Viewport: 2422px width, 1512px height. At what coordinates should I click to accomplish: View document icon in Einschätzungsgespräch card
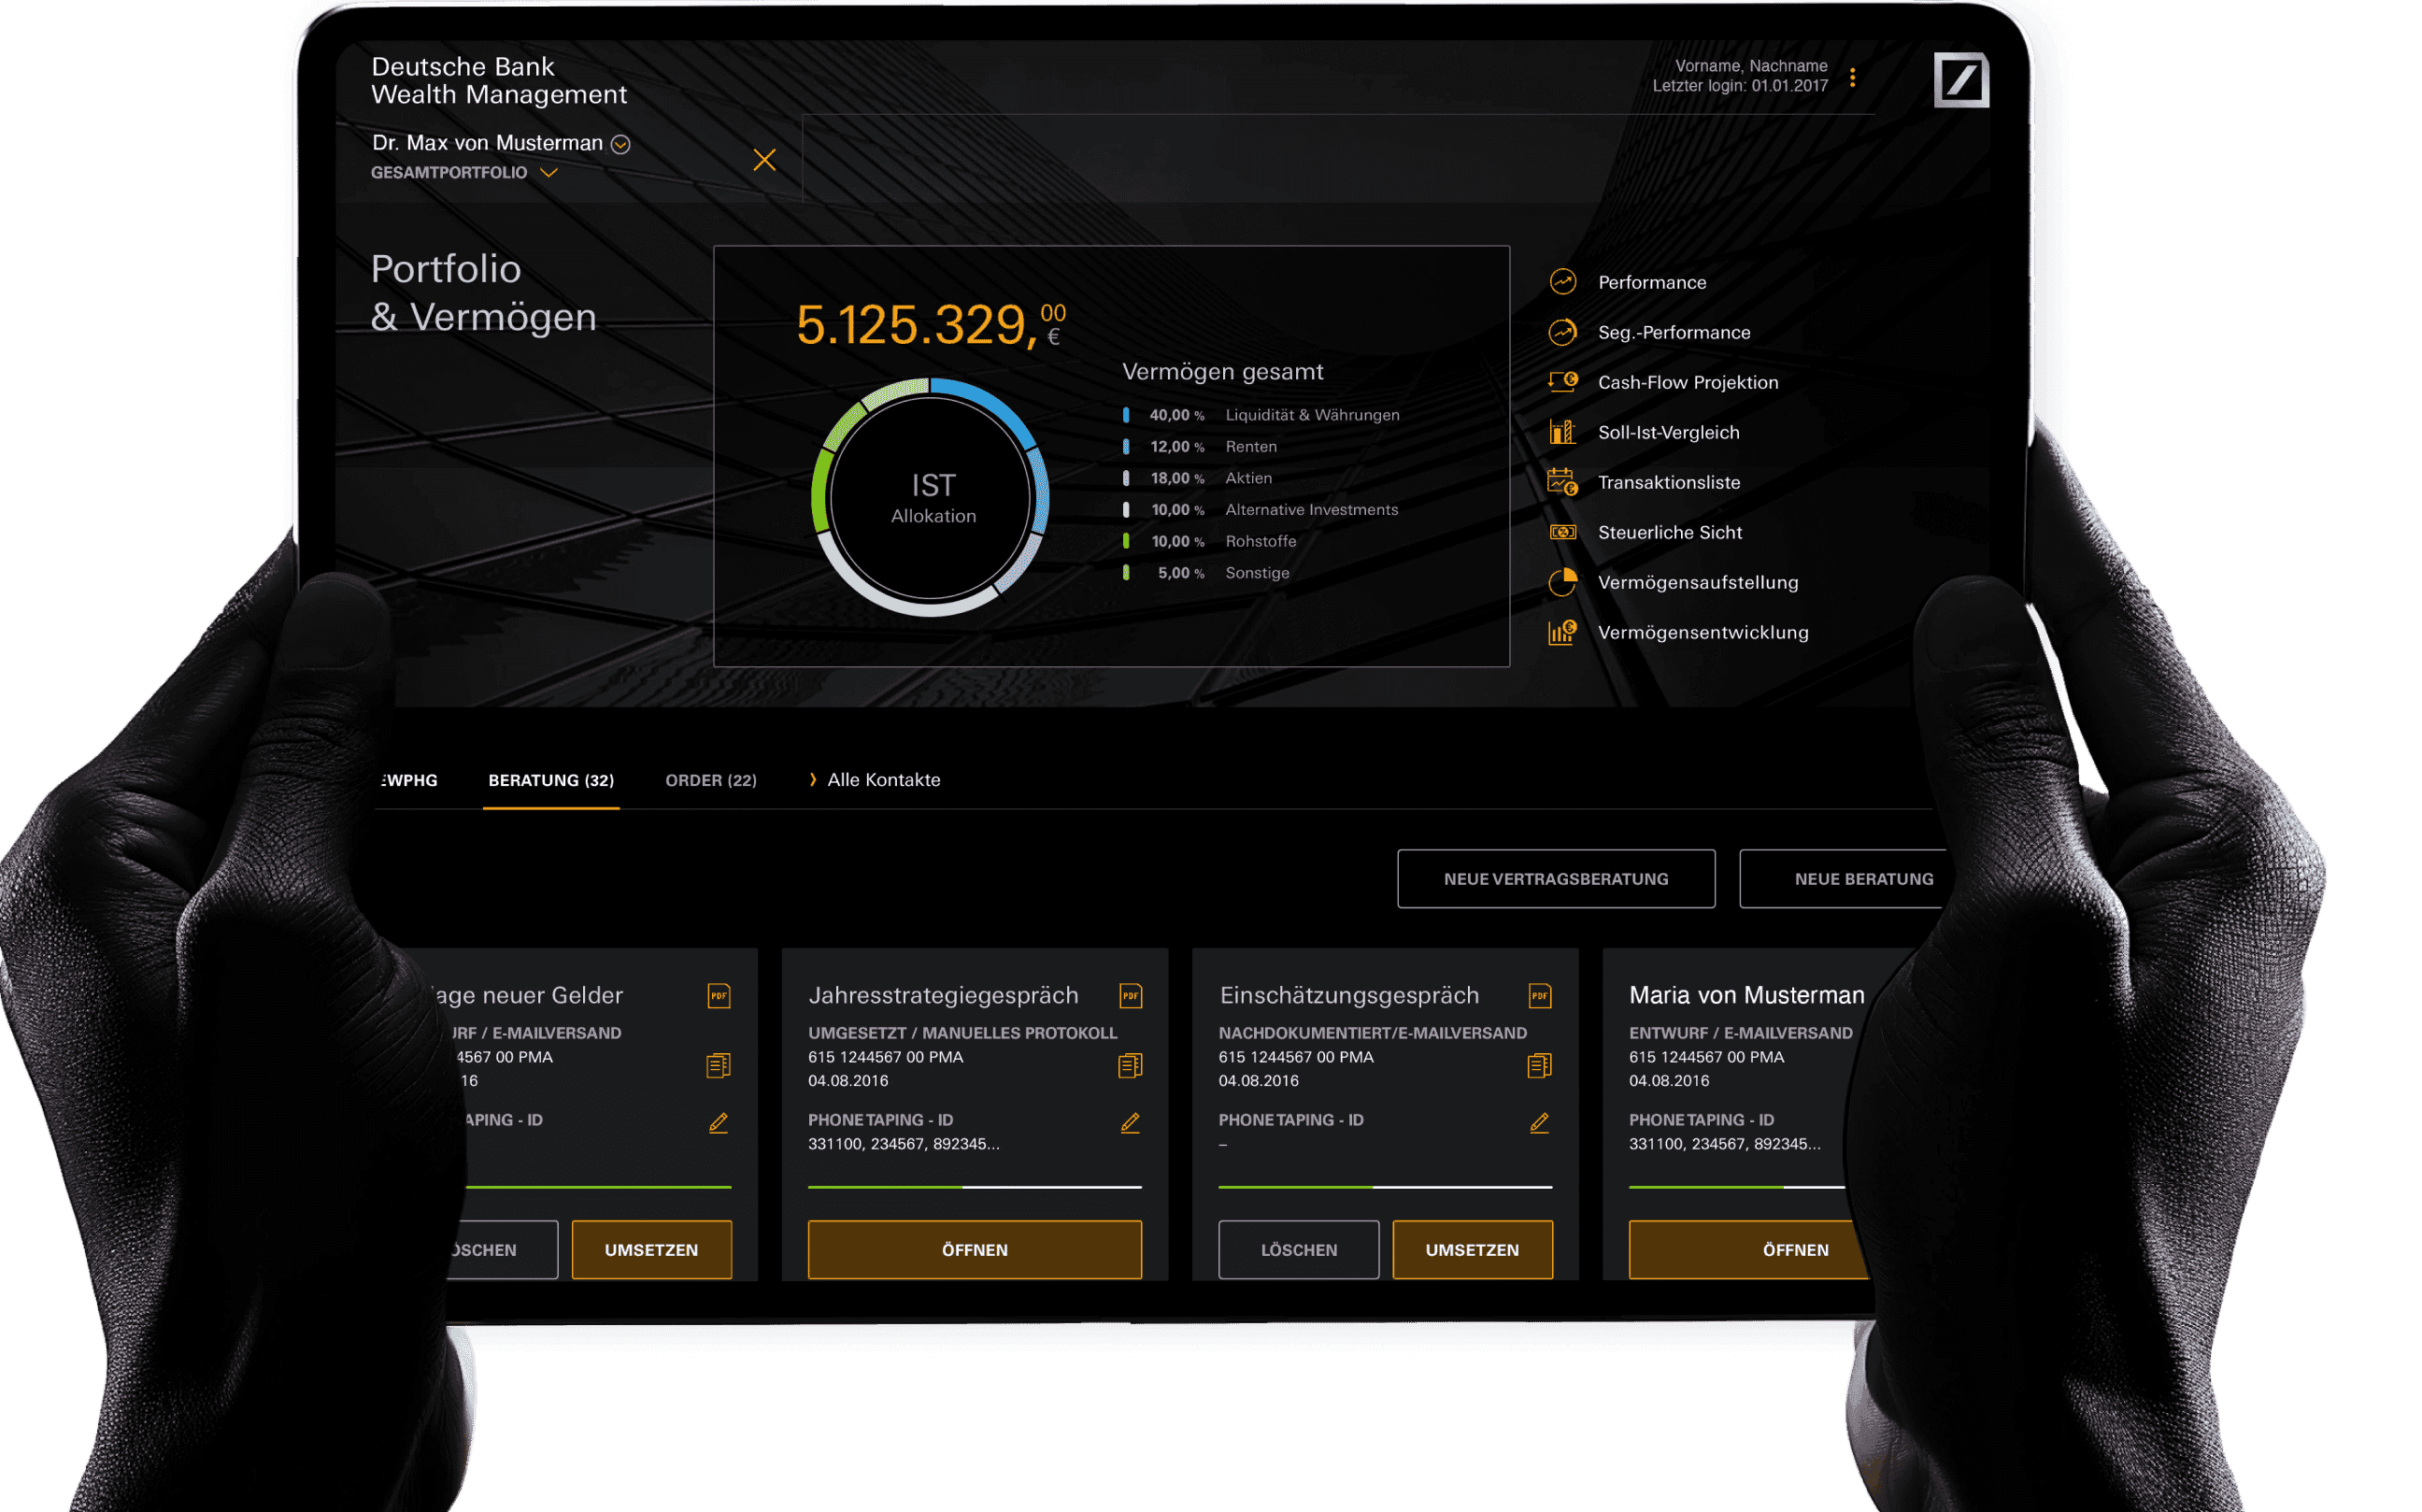pyautogui.click(x=1539, y=1066)
